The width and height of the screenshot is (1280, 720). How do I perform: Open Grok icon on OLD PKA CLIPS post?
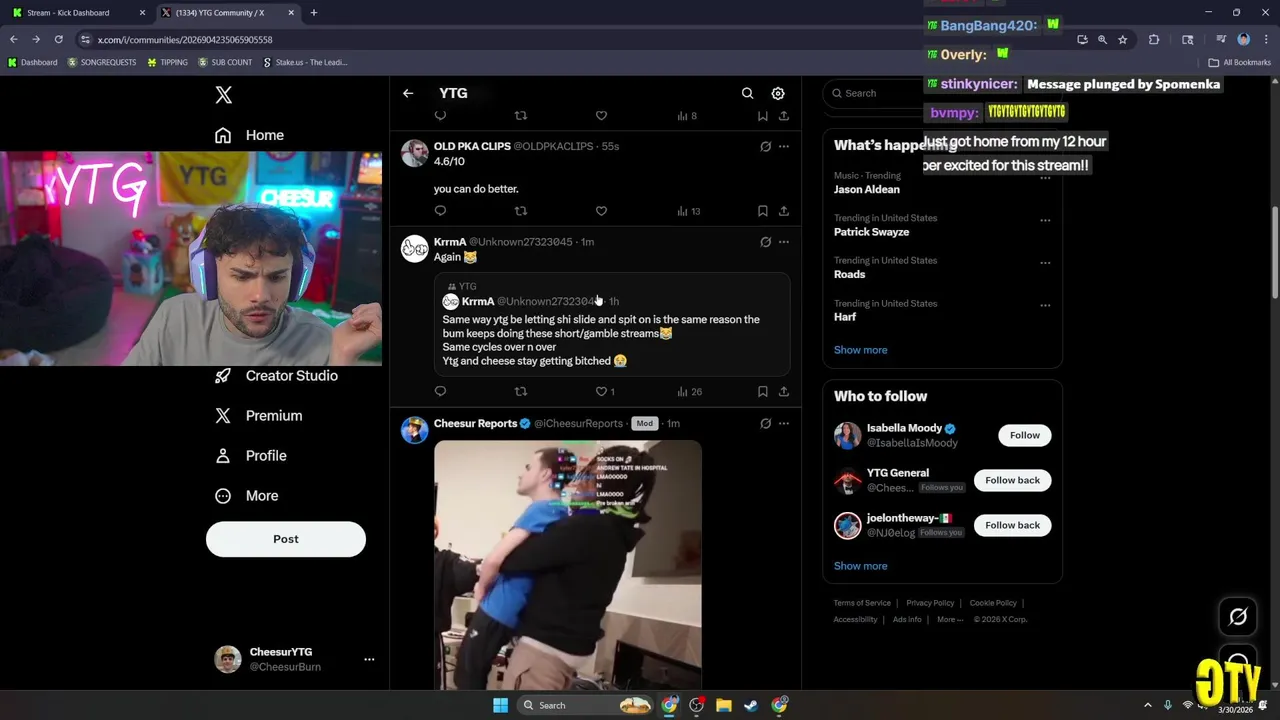(x=765, y=146)
